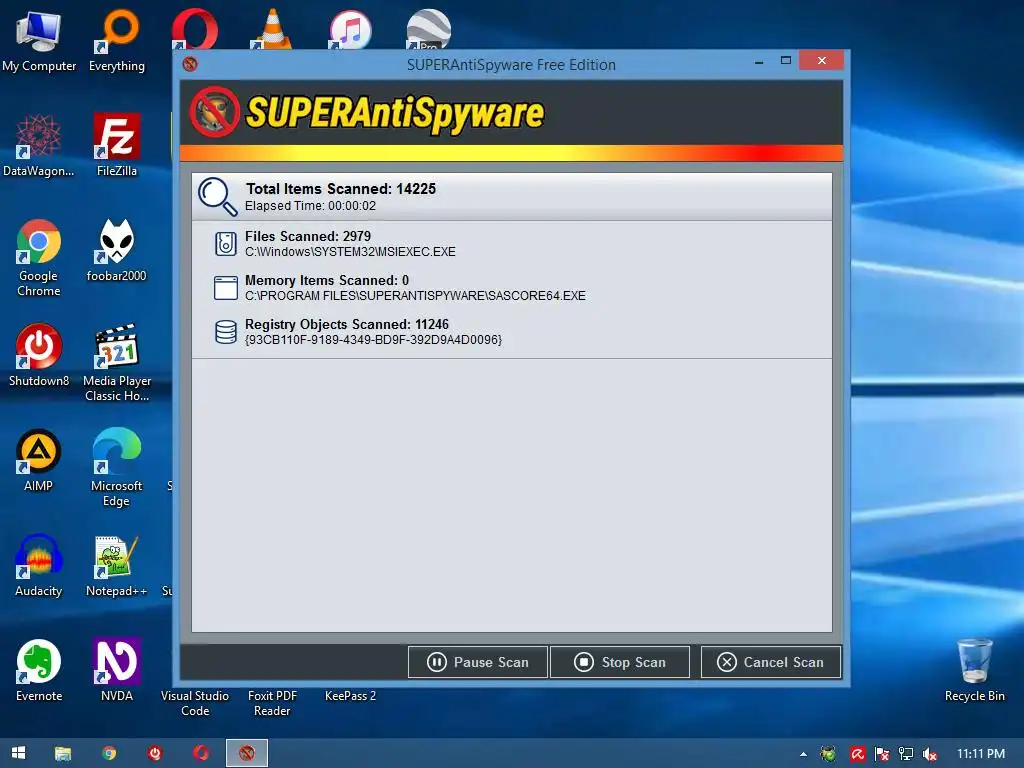Select the Recycle Bin desktop icon
The width and height of the screenshot is (1024, 768).
(974, 671)
